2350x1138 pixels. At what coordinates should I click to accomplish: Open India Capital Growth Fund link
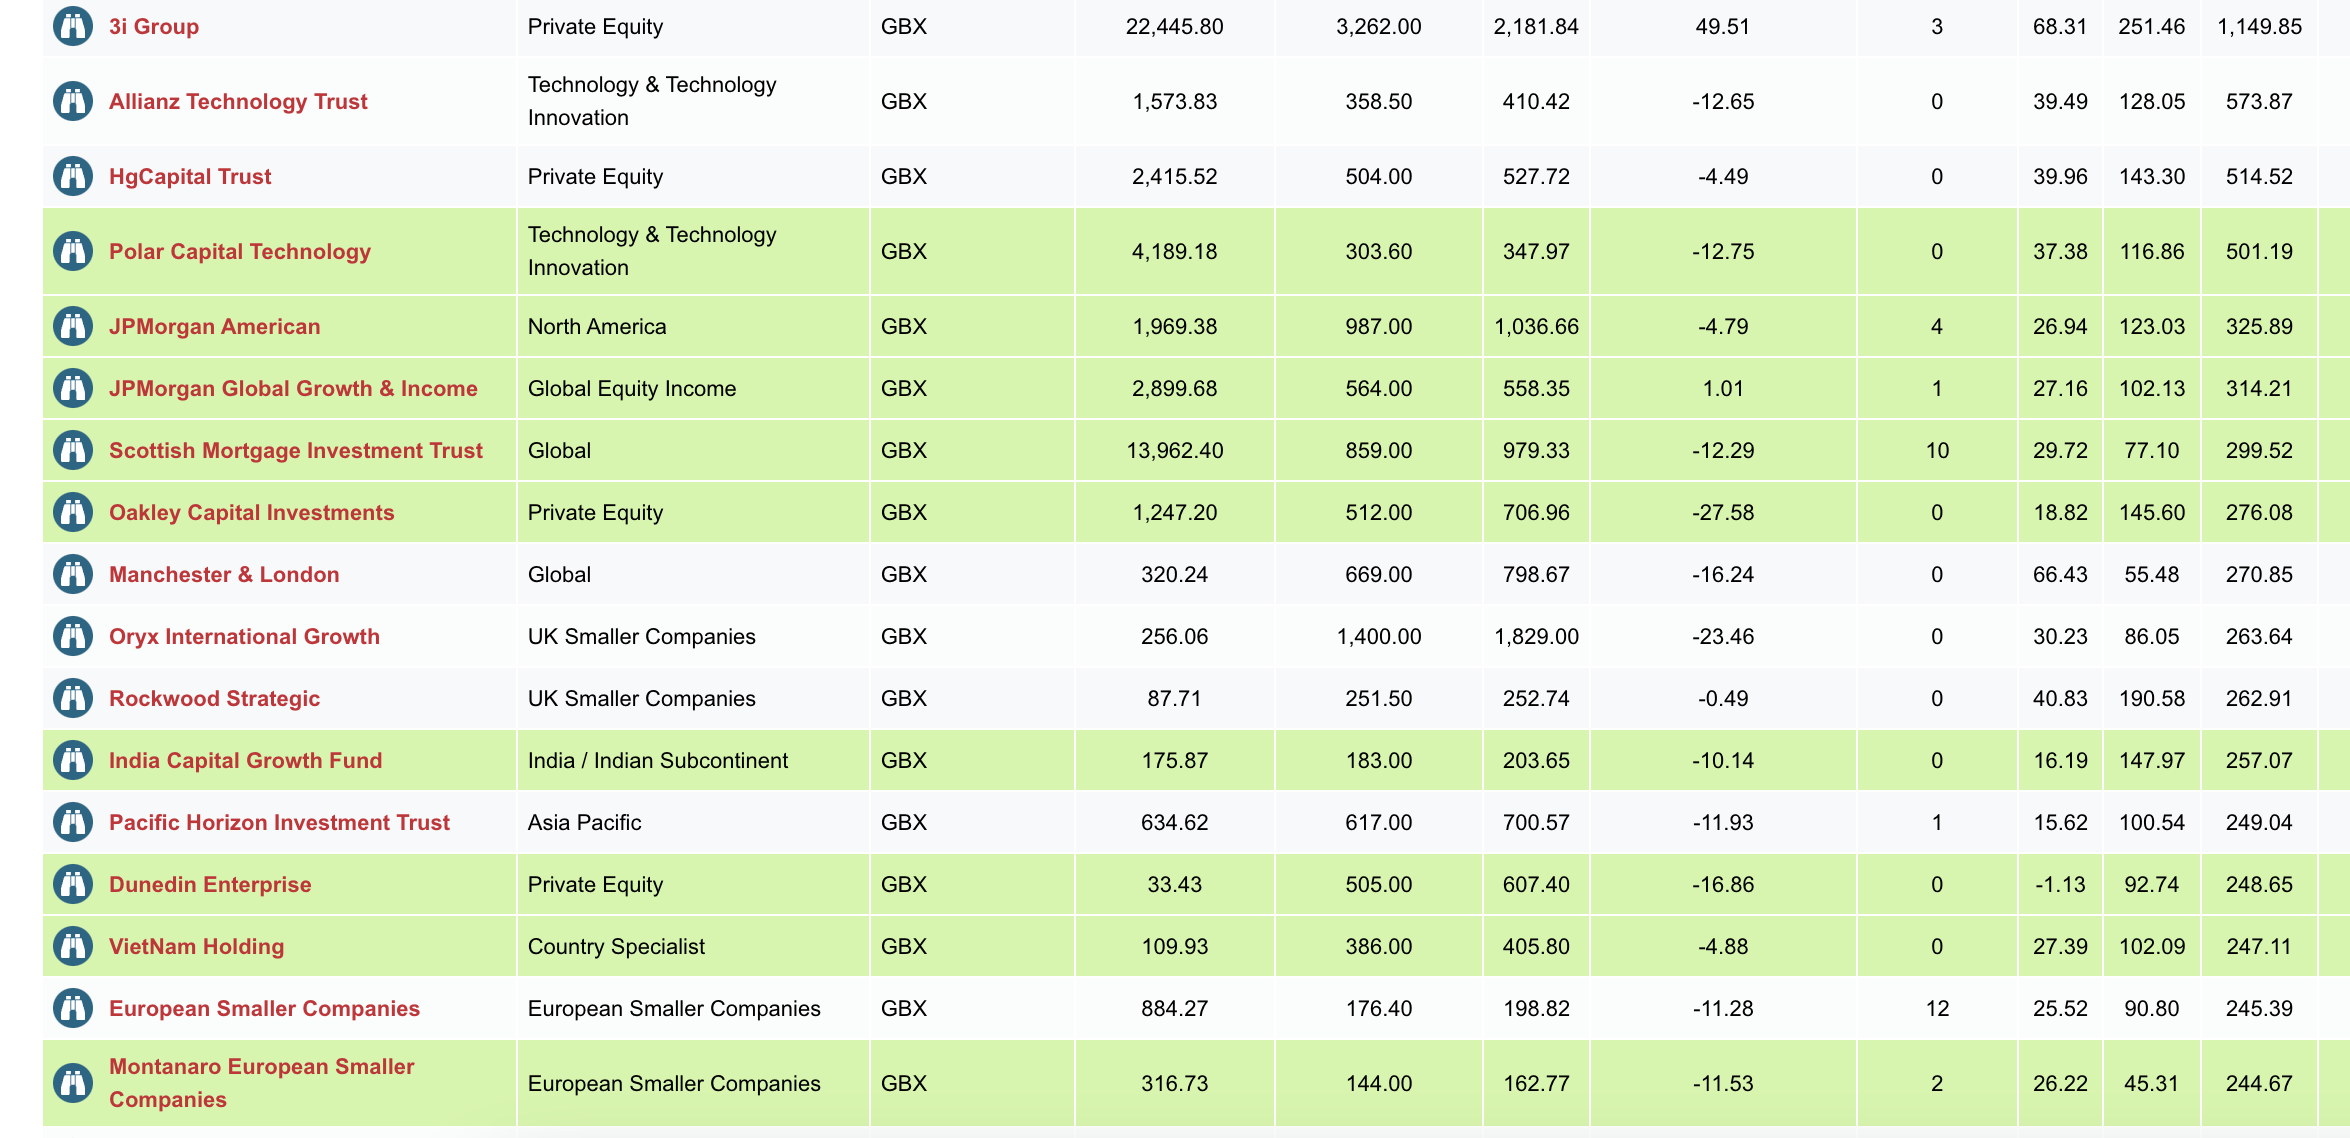click(x=246, y=760)
